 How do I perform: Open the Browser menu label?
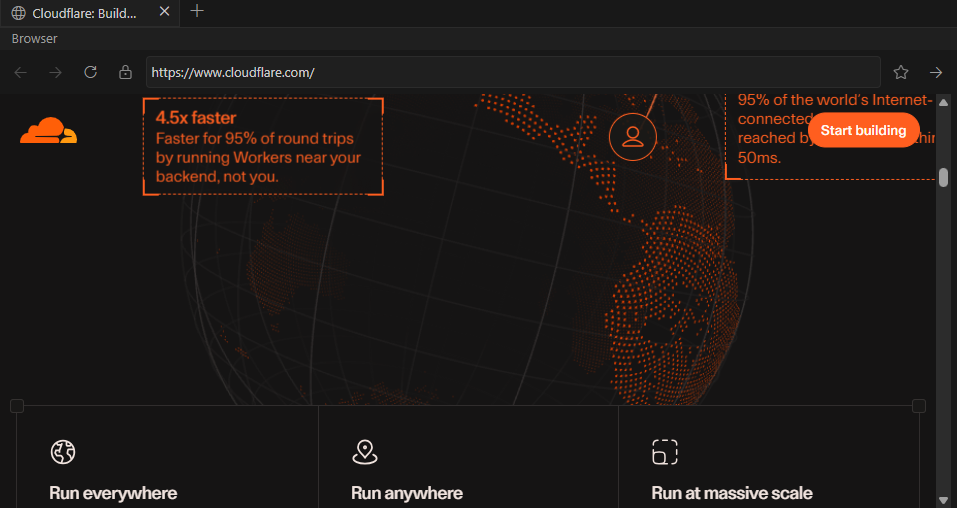coord(34,38)
